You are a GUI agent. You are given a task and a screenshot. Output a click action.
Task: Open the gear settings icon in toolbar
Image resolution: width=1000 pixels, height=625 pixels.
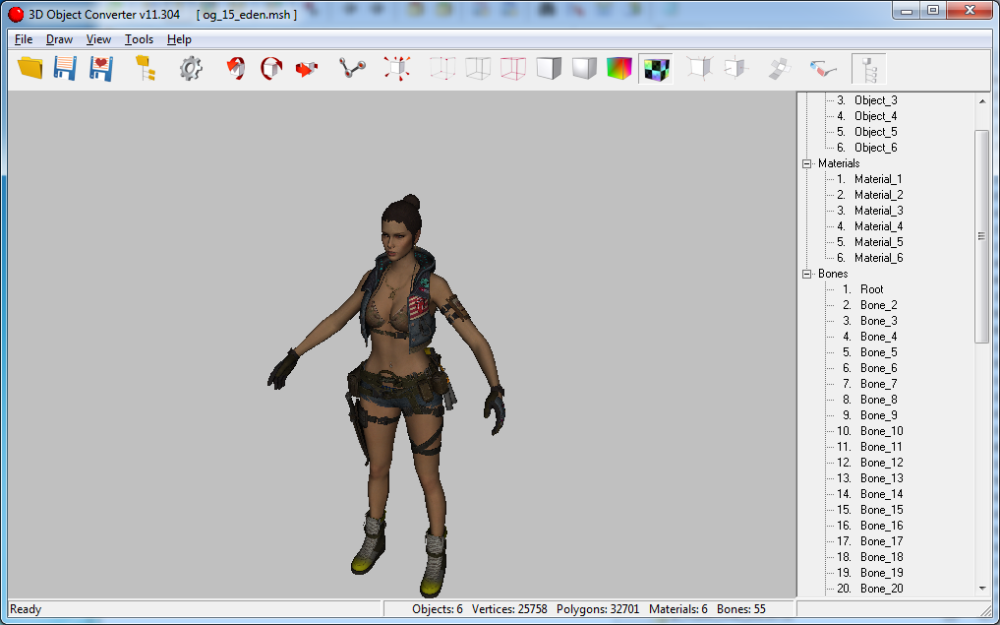click(x=190, y=68)
